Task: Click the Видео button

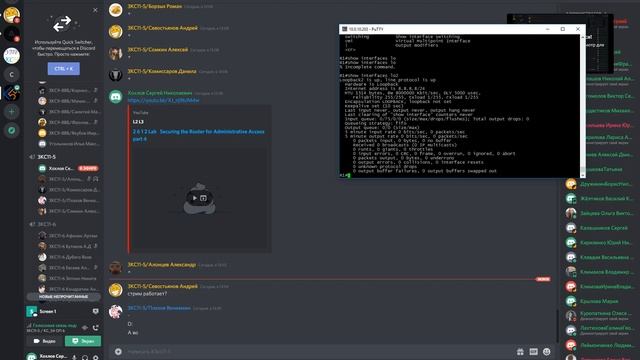Action: (45, 341)
